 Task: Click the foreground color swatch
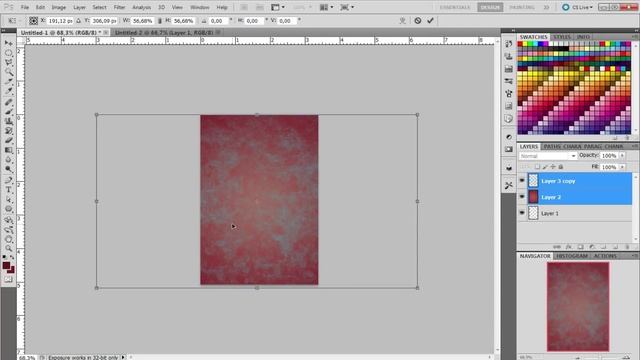point(6,266)
